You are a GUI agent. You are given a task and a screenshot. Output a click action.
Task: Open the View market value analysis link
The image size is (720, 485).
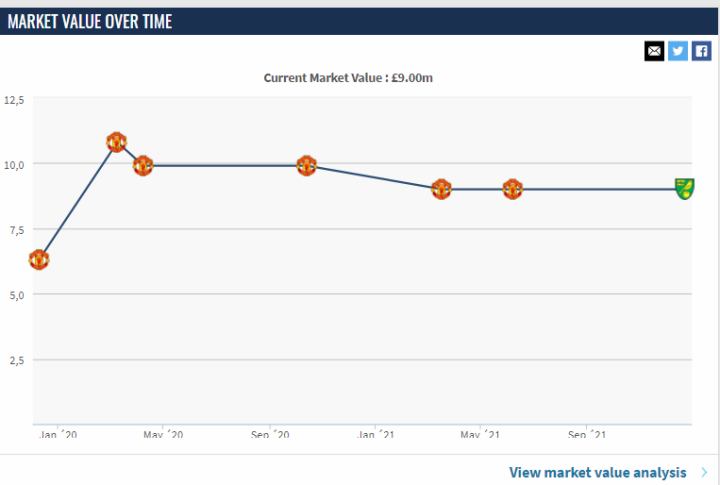pyautogui.click(x=597, y=472)
